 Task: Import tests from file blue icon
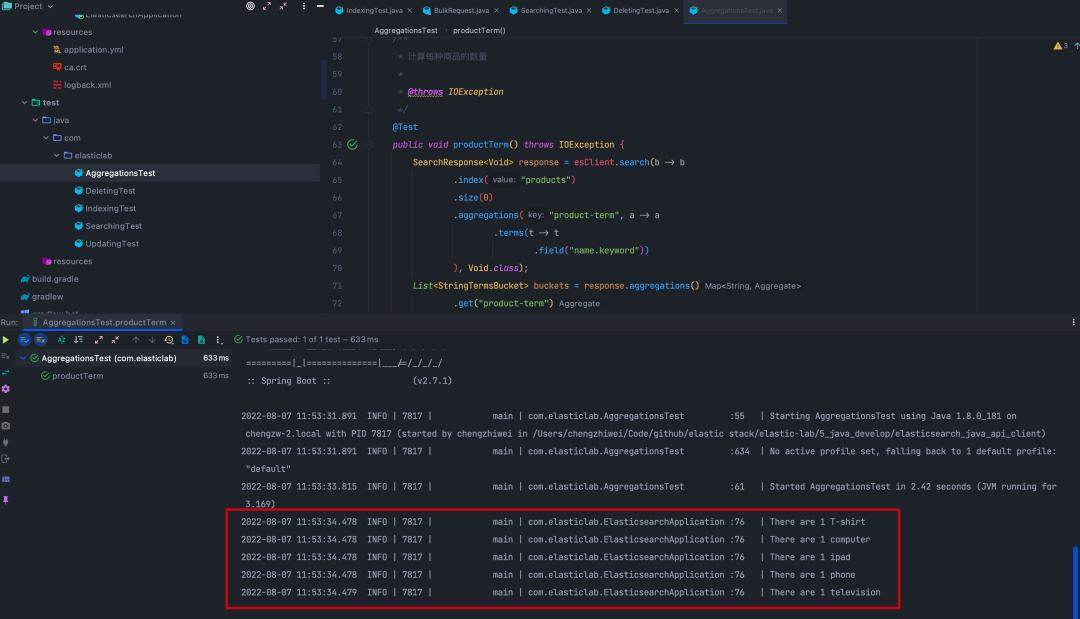click(x=185, y=339)
